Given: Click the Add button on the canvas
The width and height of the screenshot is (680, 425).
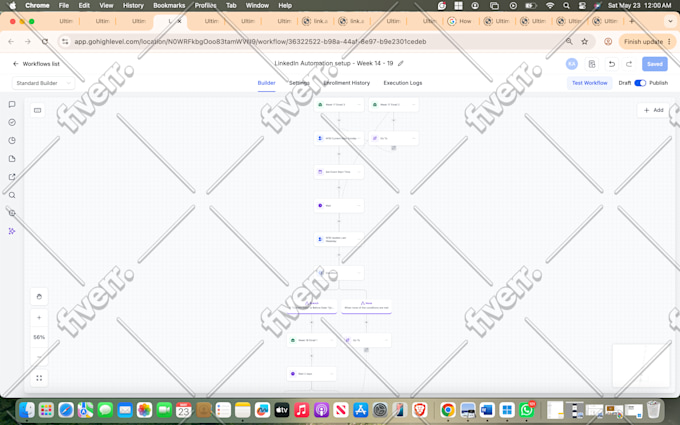Looking at the screenshot, I should click(654, 110).
